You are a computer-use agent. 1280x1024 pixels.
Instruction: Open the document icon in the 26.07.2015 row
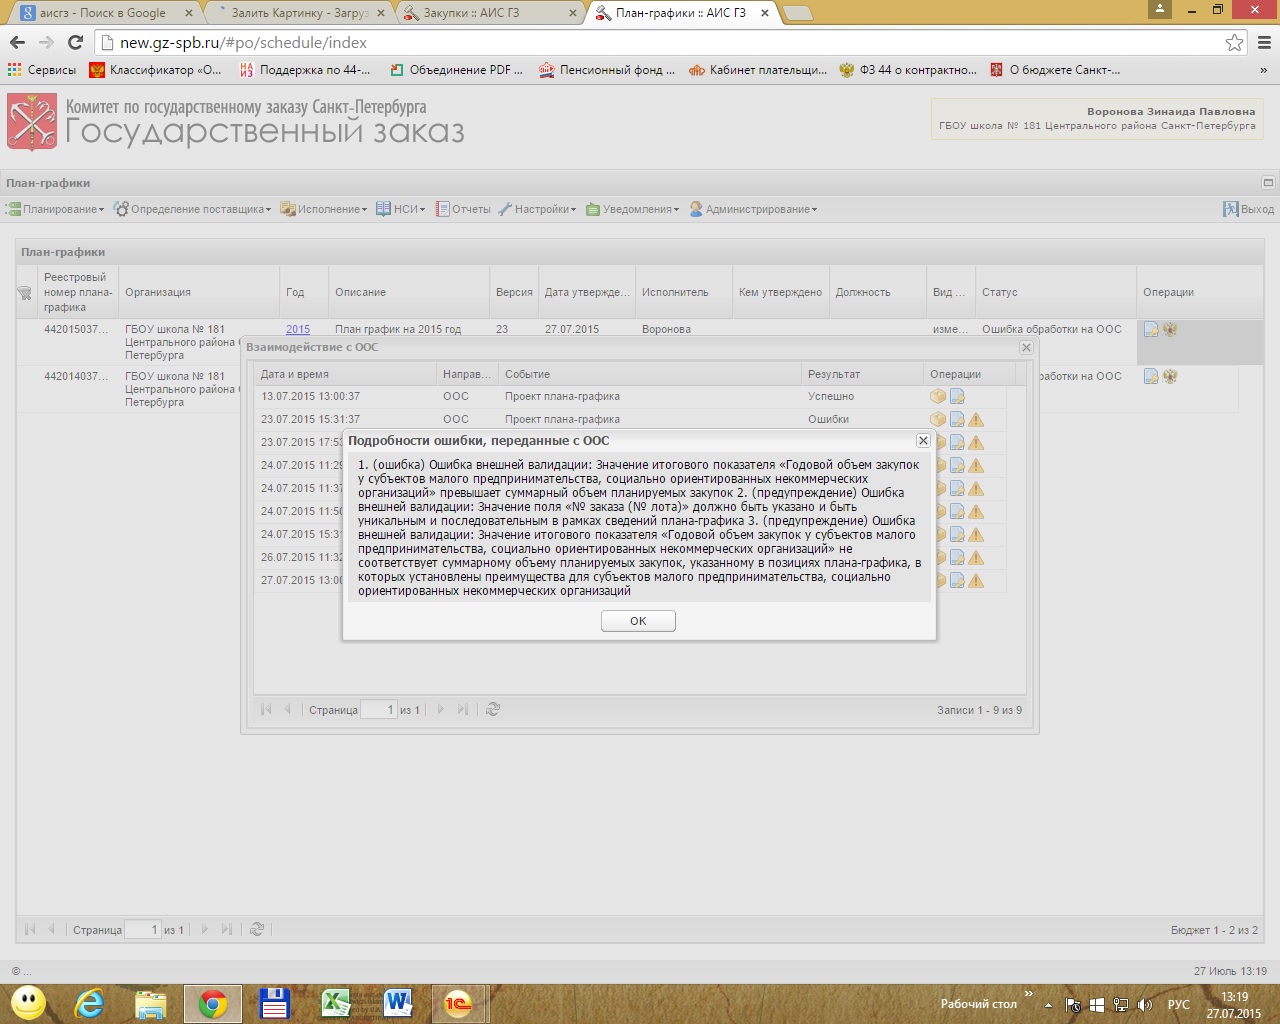[957, 558]
